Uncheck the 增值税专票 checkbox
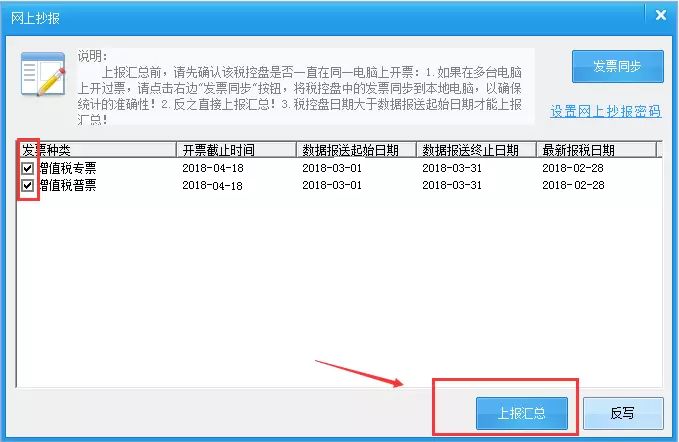 pyautogui.click(x=28, y=168)
